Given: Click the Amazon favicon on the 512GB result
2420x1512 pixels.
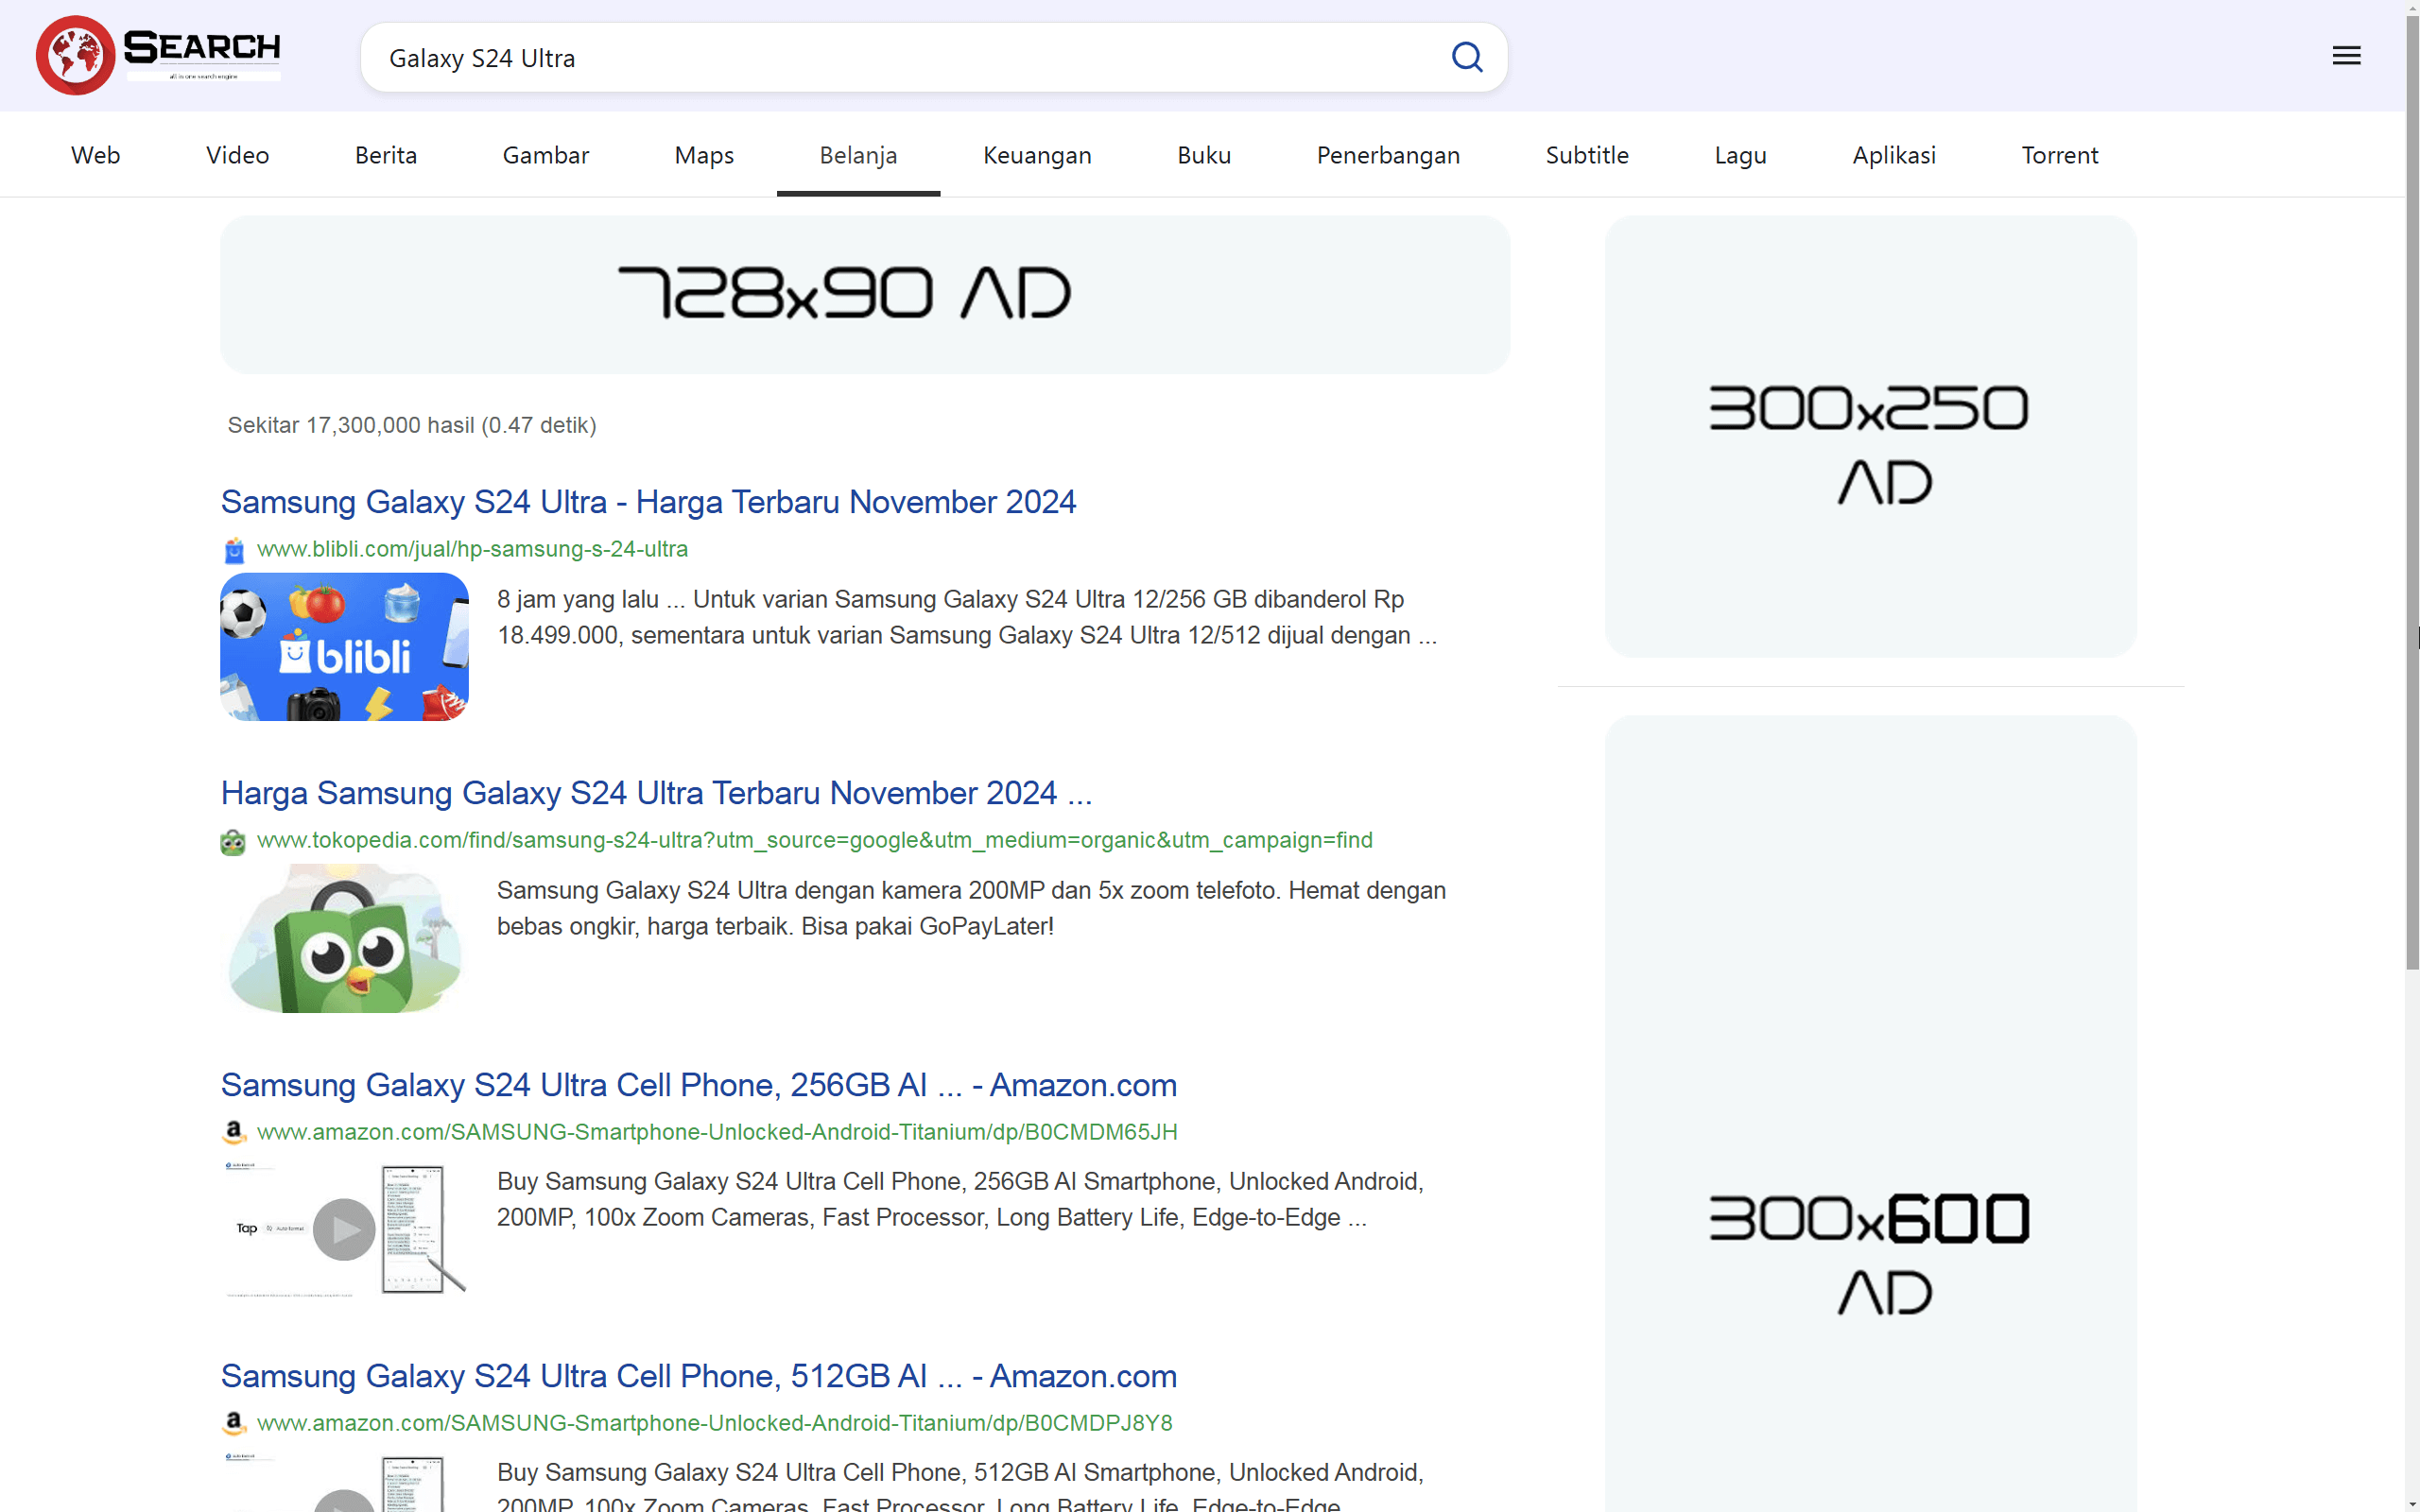Looking at the screenshot, I should 233,1423.
